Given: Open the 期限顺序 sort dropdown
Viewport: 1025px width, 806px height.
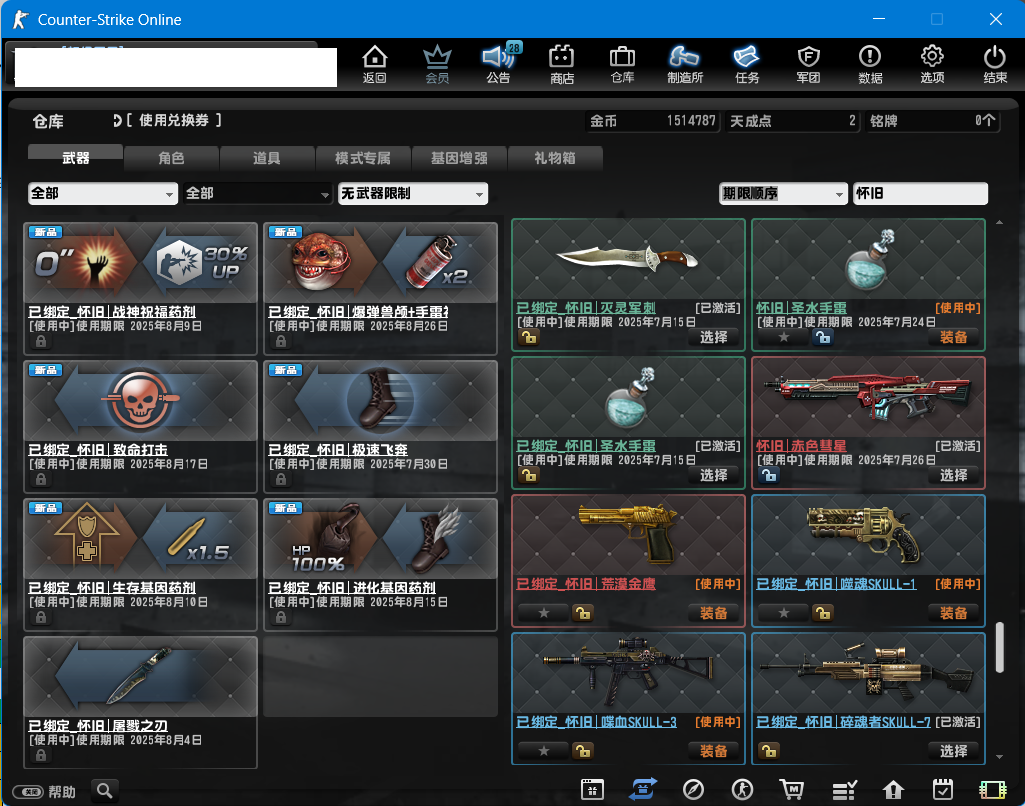Looking at the screenshot, I should [783, 193].
